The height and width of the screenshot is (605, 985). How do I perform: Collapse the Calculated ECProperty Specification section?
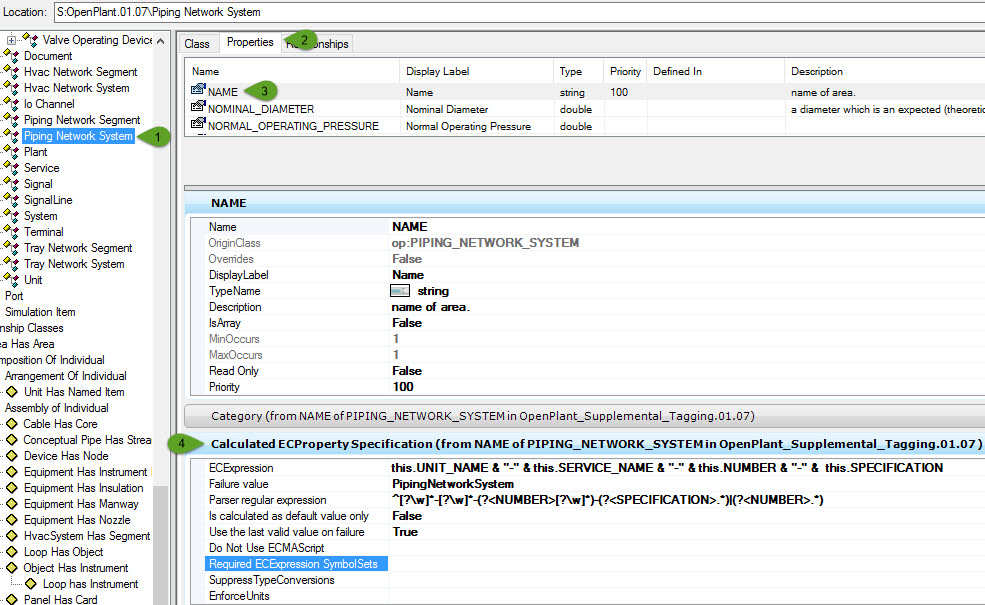coord(584,444)
